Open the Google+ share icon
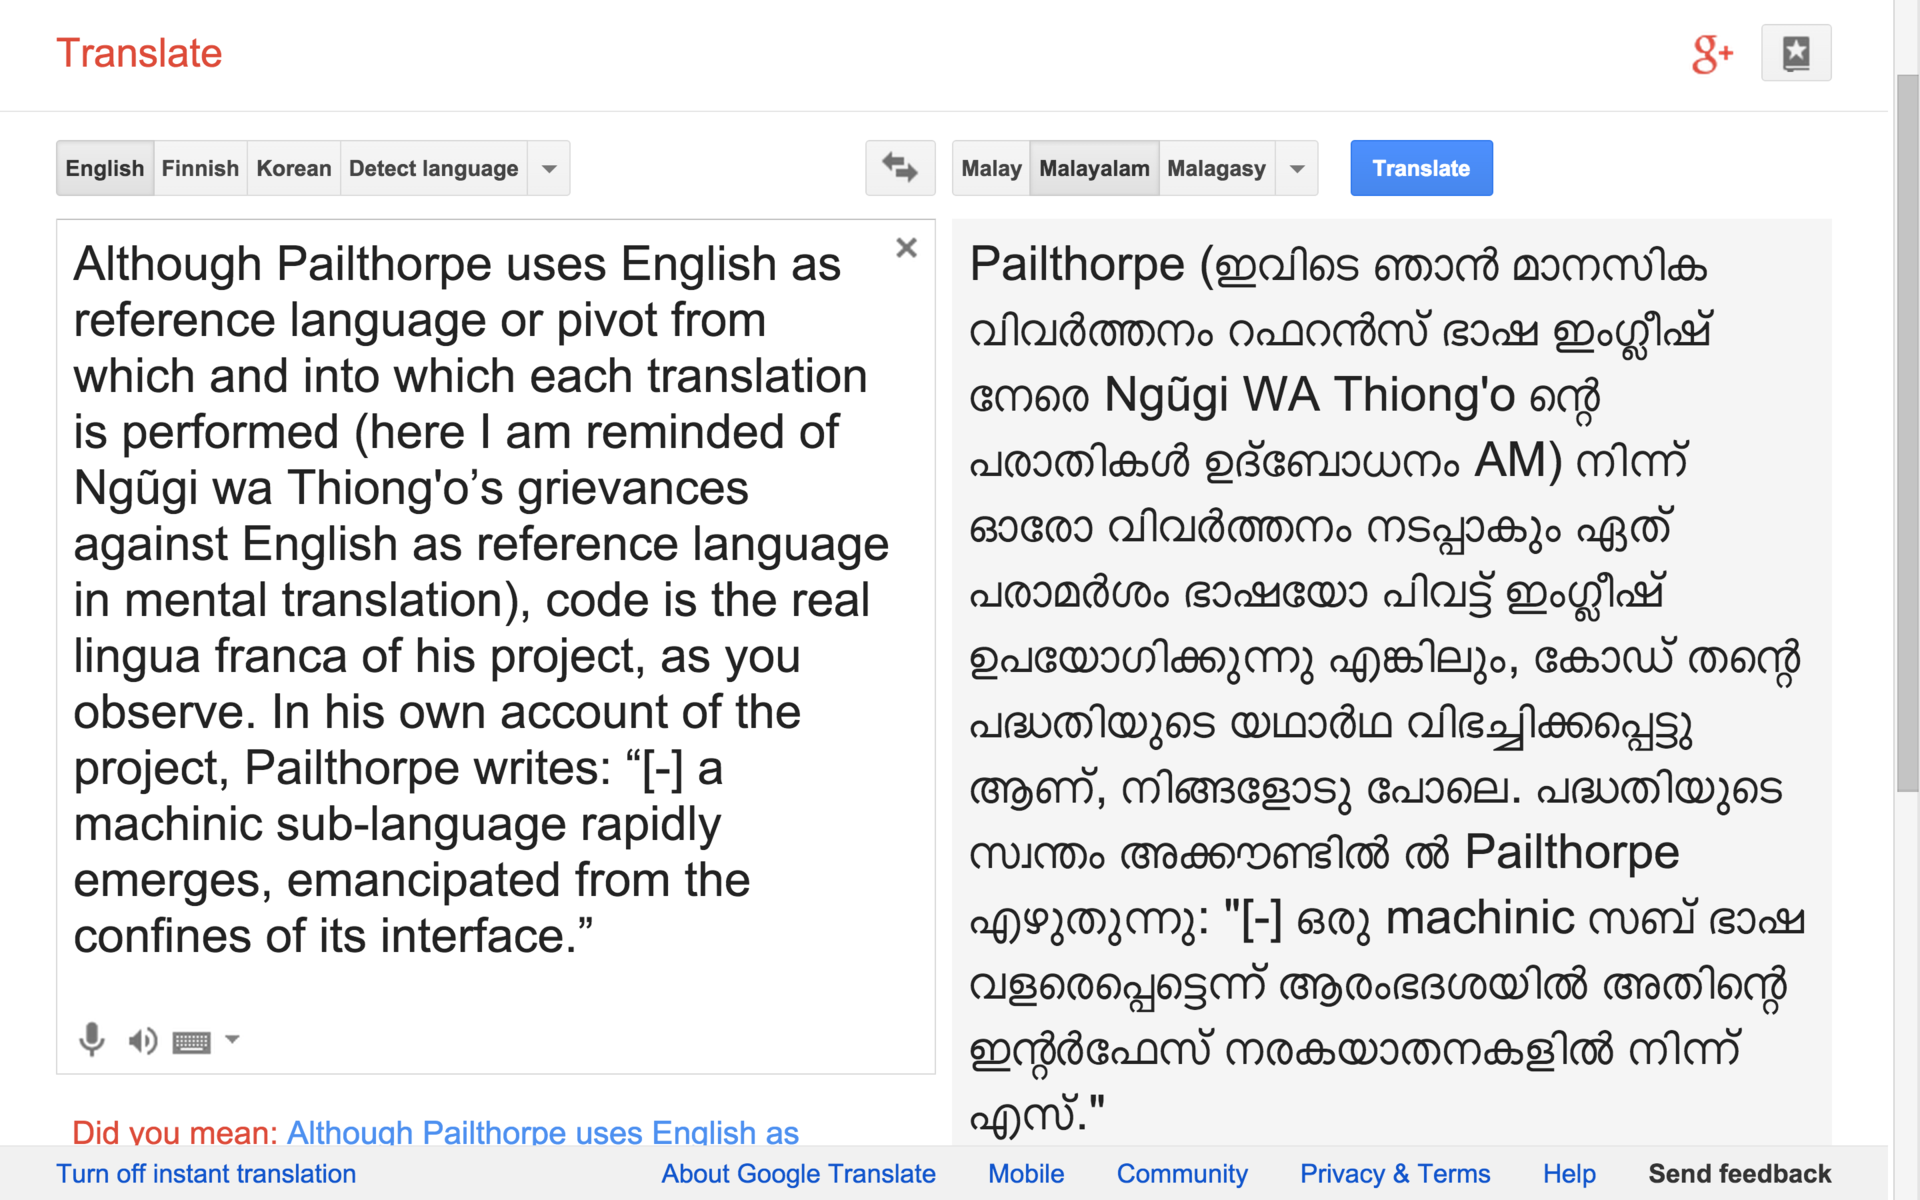This screenshot has height=1200, width=1920. (x=1711, y=54)
